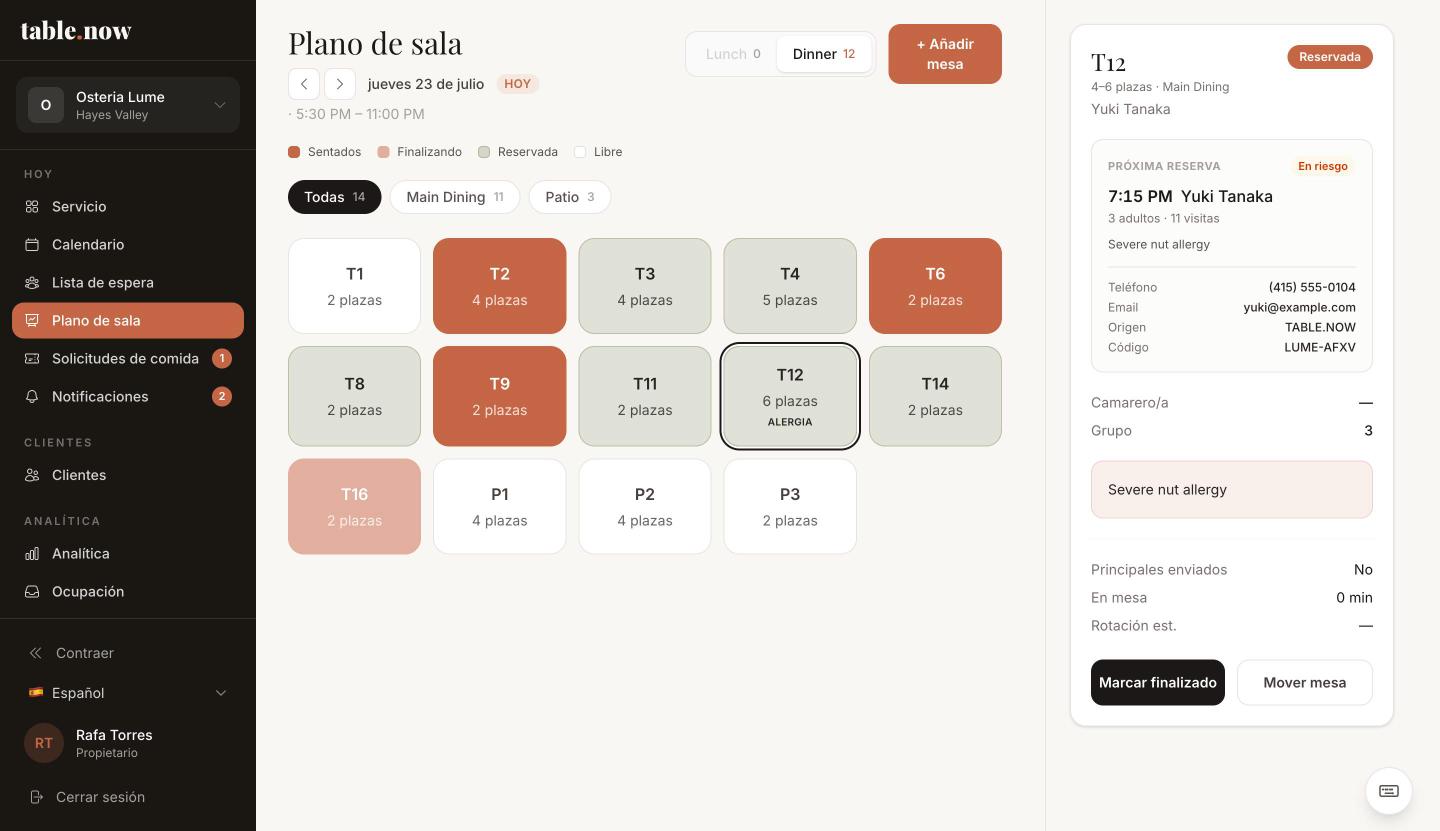Click the Cerrar sesión logout icon
Viewport: 1440px width, 831px height.
(x=36, y=797)
